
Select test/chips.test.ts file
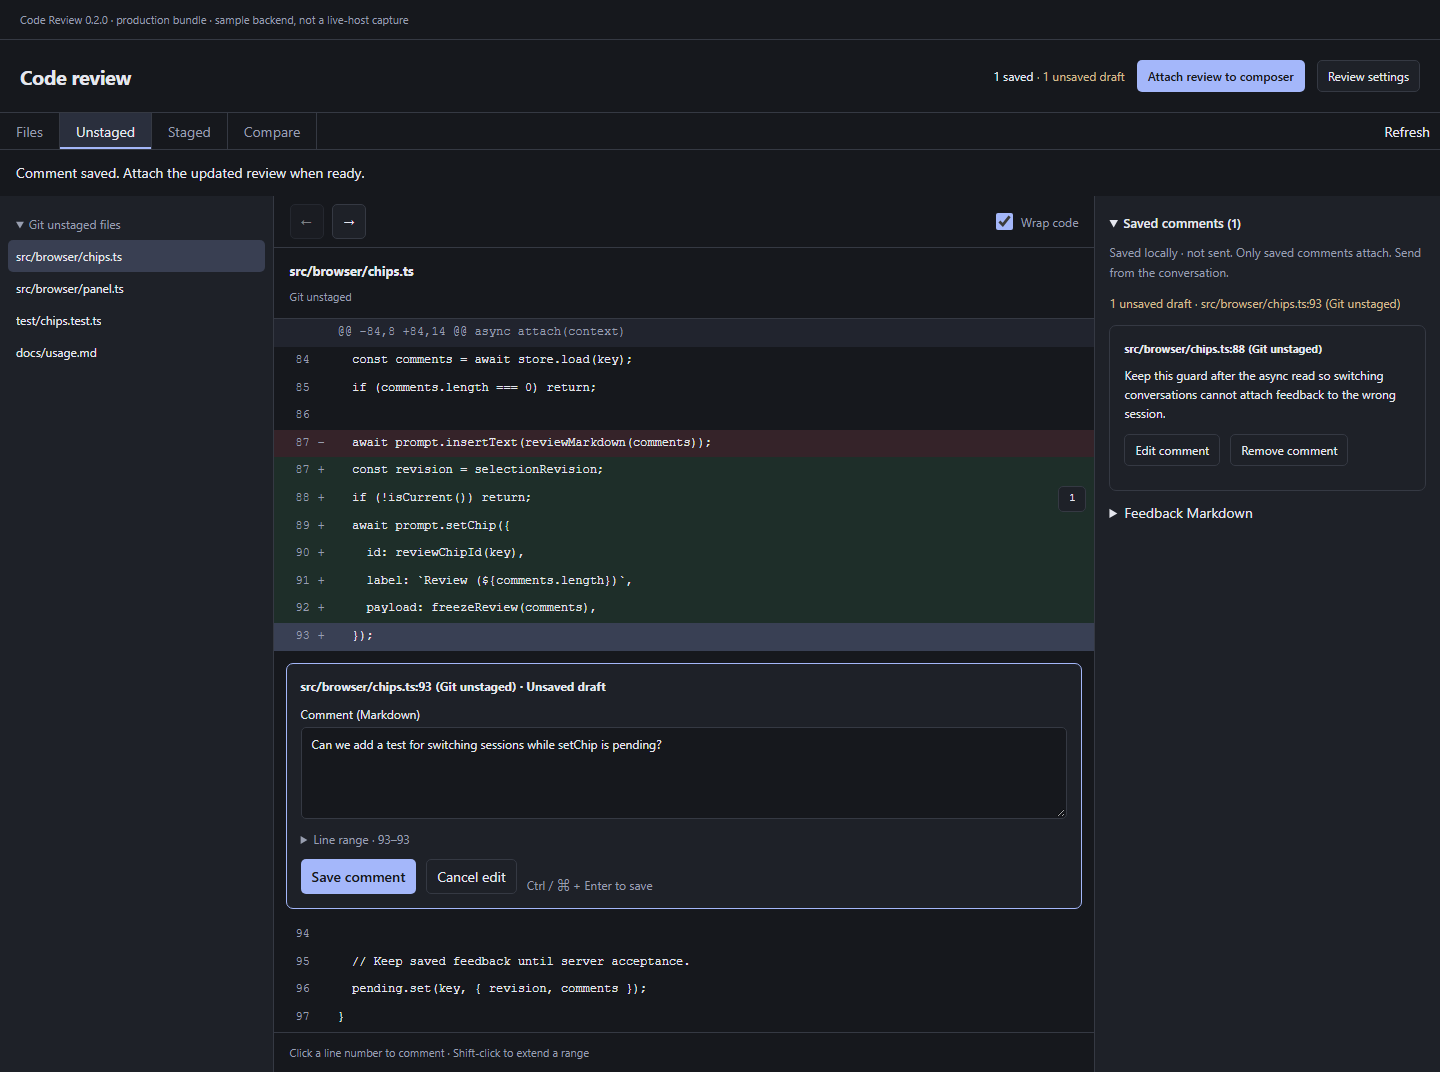pyautogui.click(x=136, y=321)
